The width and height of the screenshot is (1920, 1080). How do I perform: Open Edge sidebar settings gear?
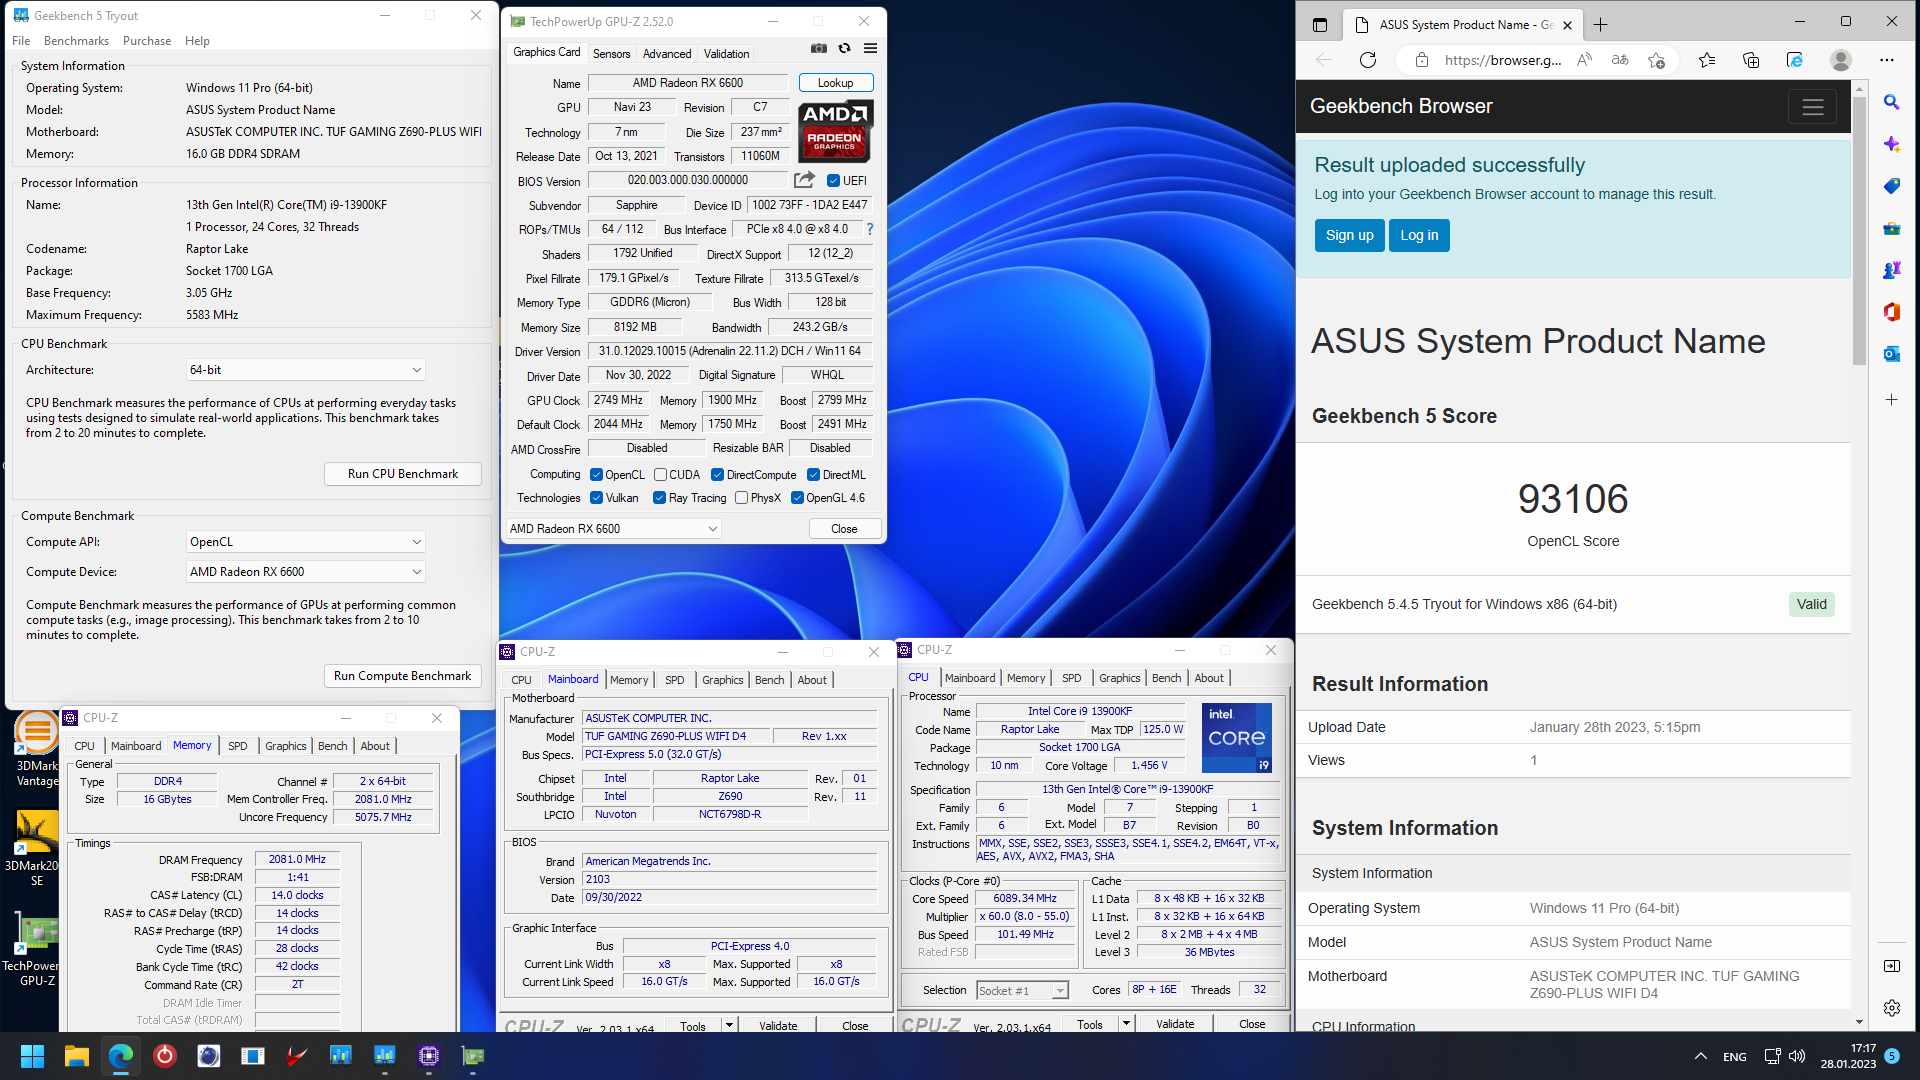1891,1008
